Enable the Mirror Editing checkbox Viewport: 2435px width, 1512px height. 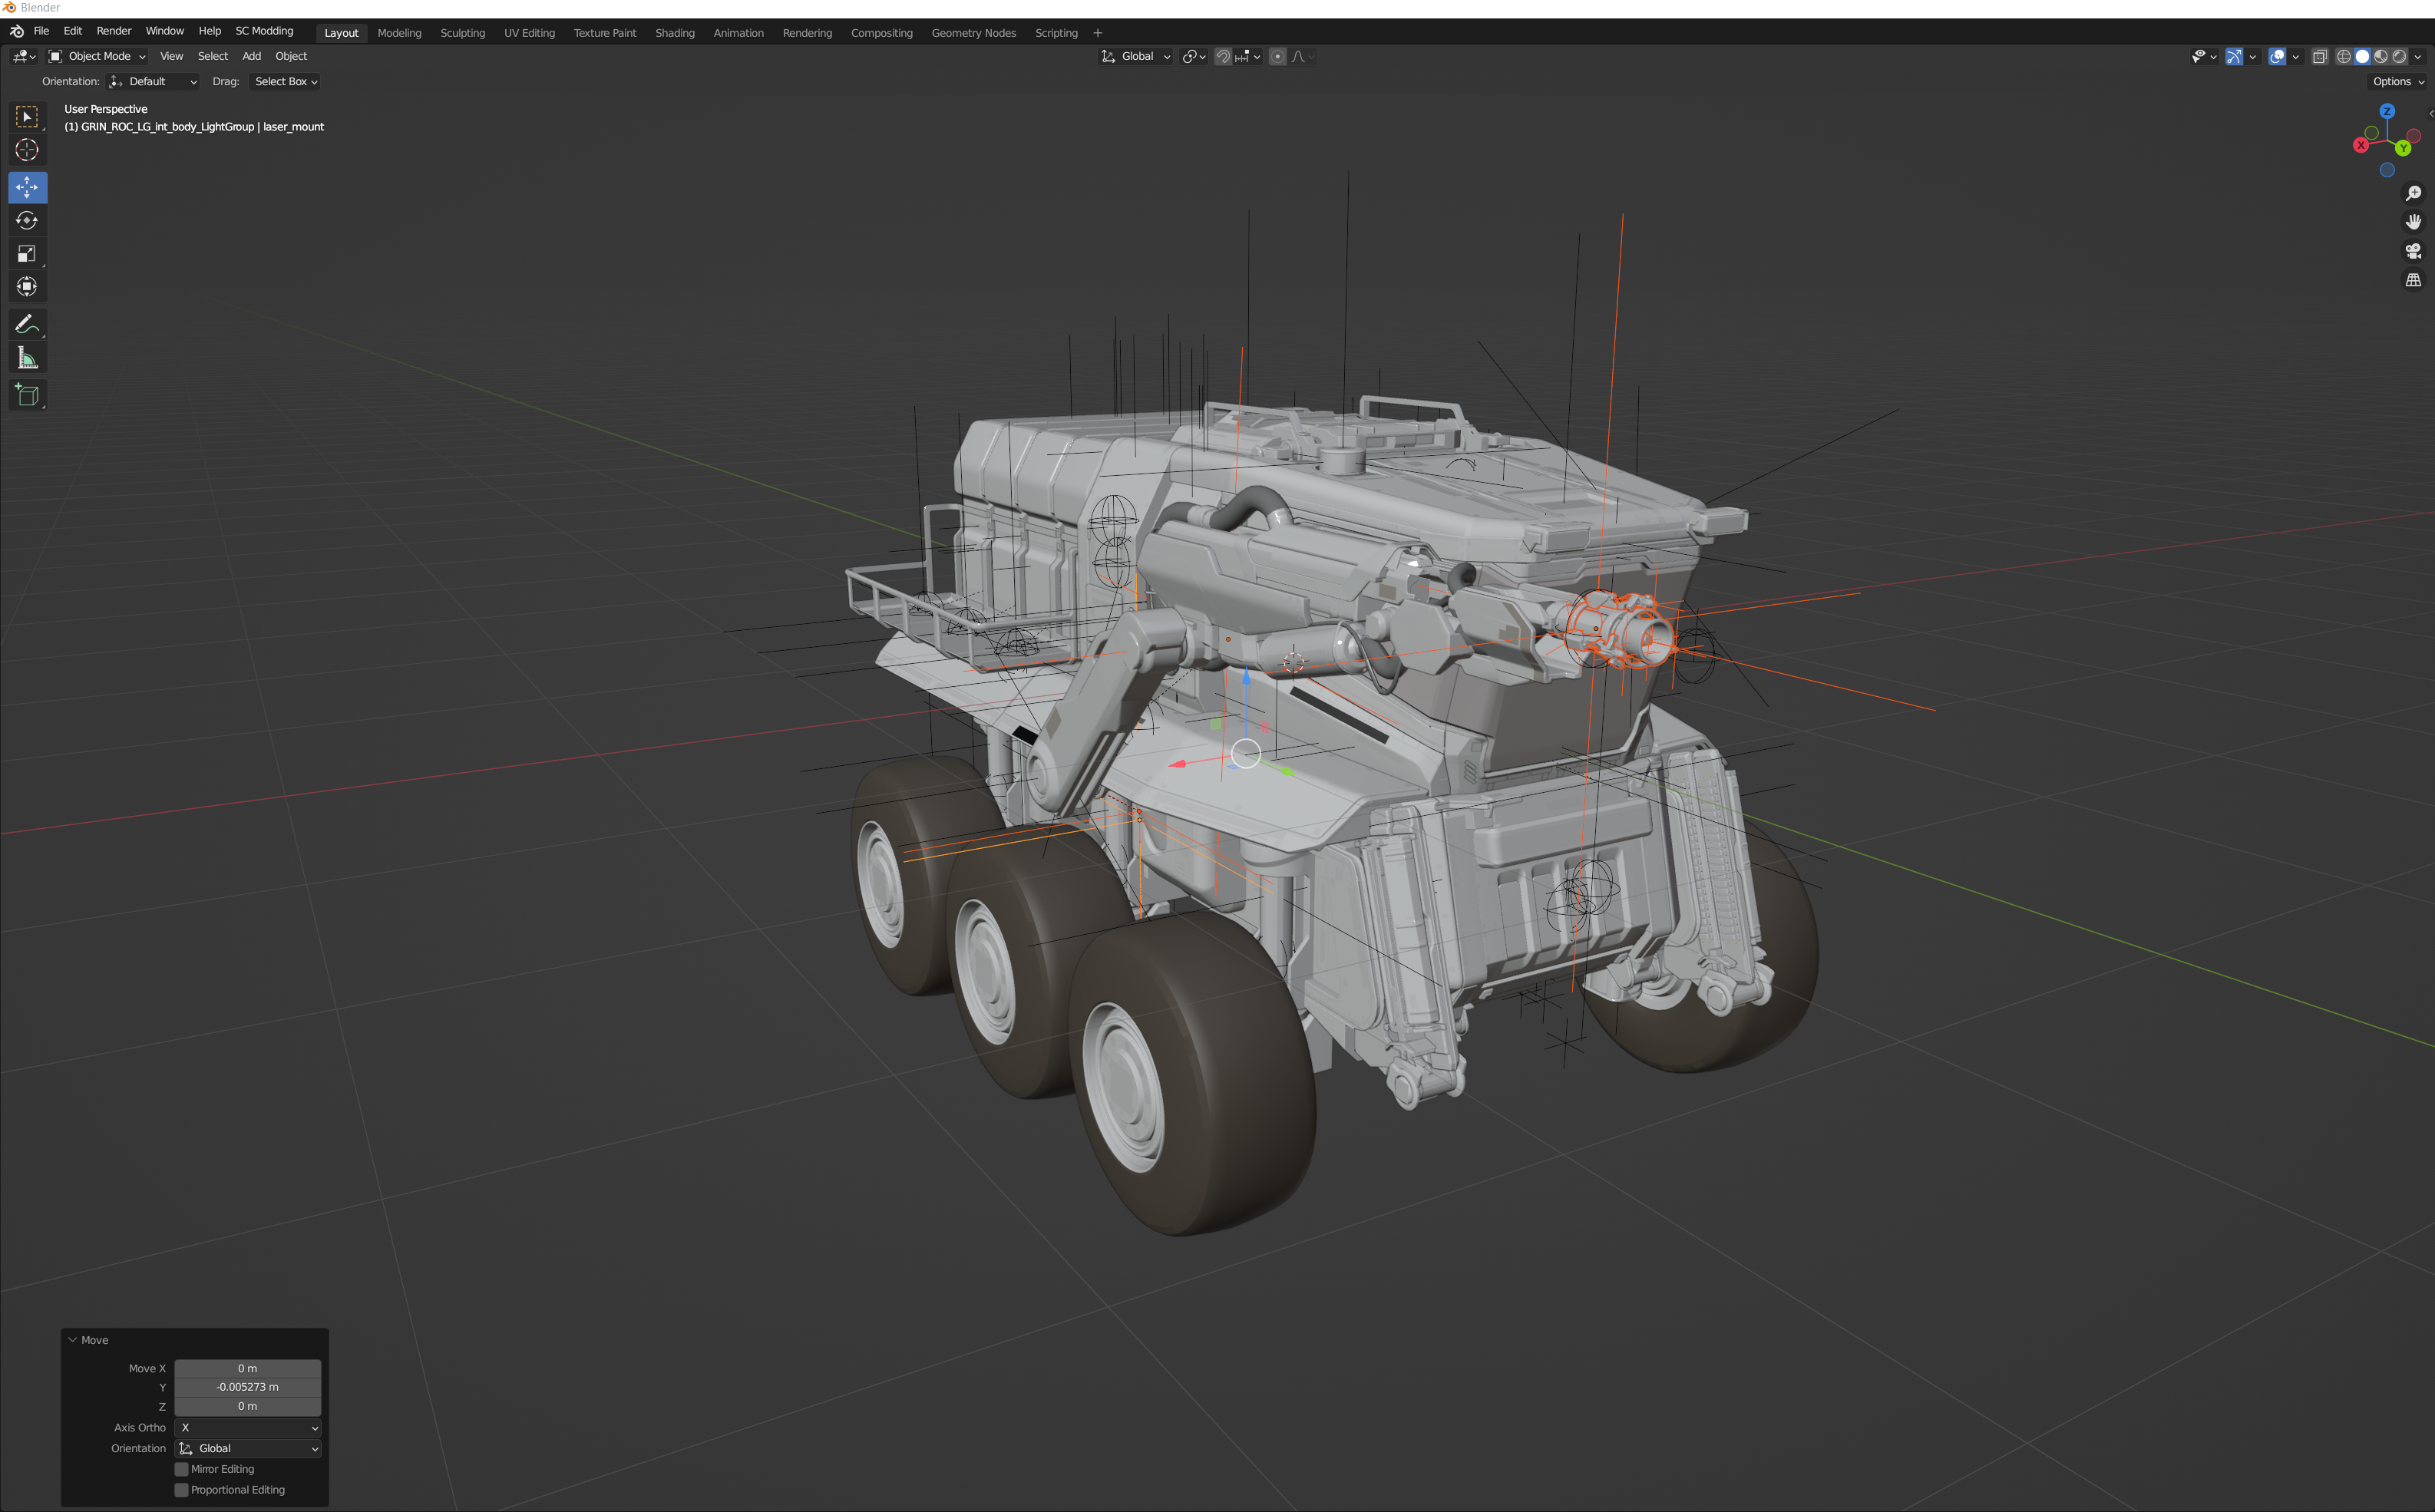(182, 1468)
